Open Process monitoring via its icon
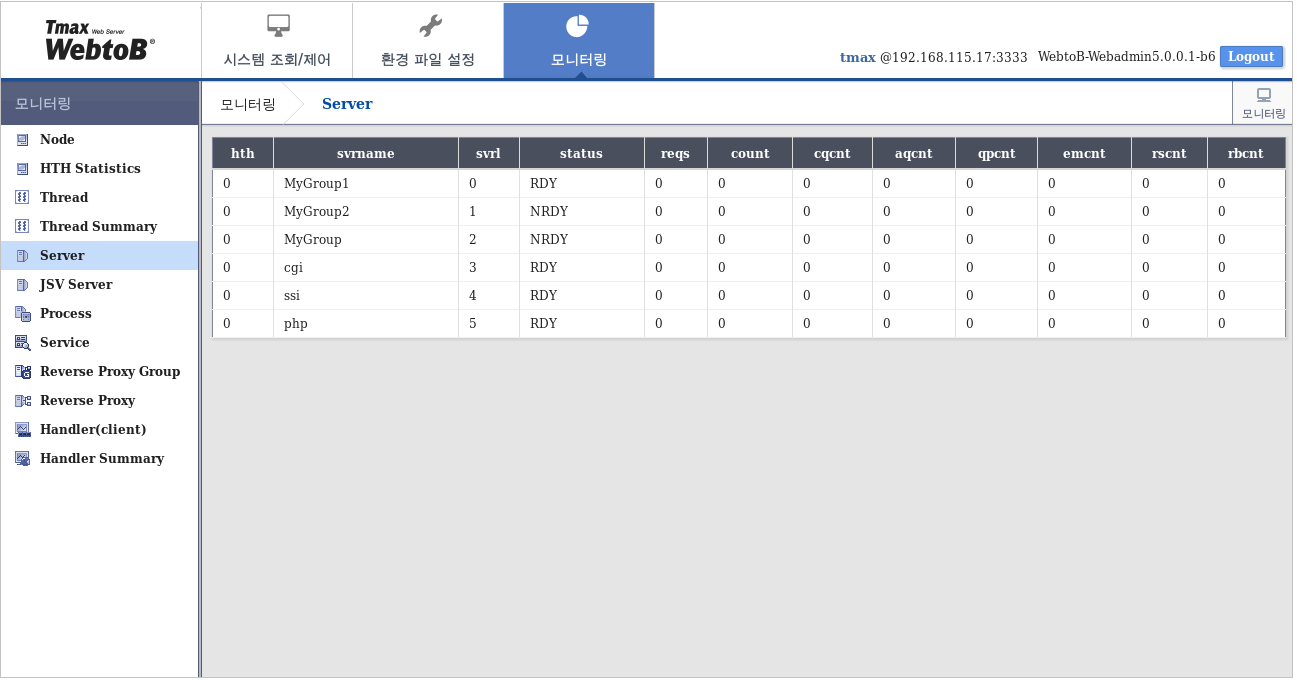The height and width of the screenshot is (680, 1297). click(22, 313)
